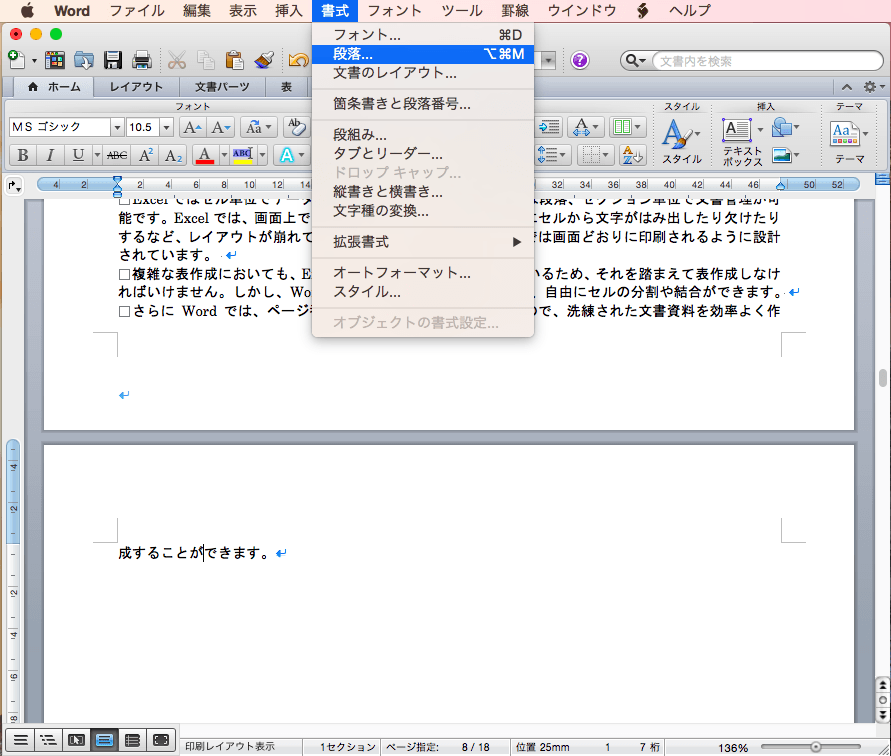
Task: Open the font color dropdown arrow
Action: pyautogui.click(x=224, y=155)
